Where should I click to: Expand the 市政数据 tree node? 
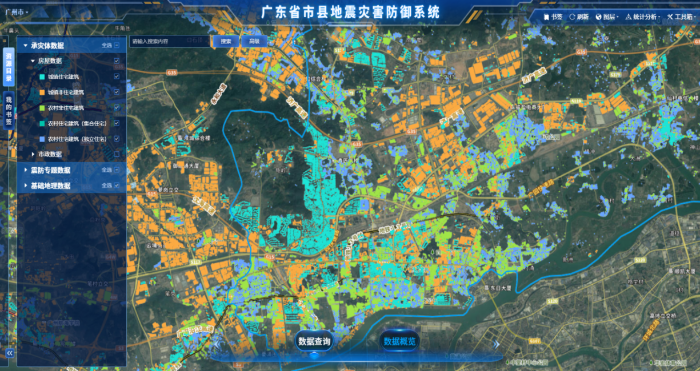(x=33, y=154)
